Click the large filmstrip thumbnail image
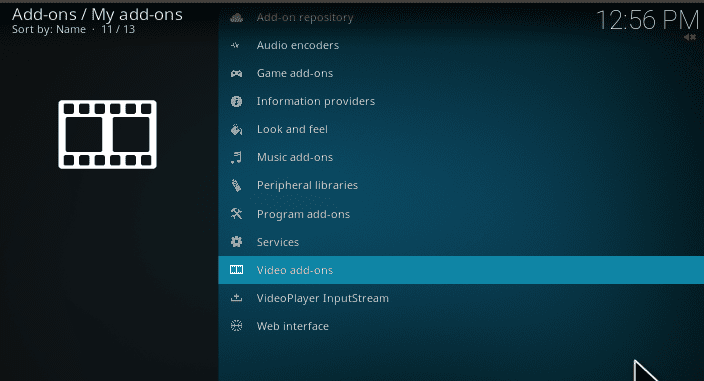This screenshot has height=381, width=704. 107,135
